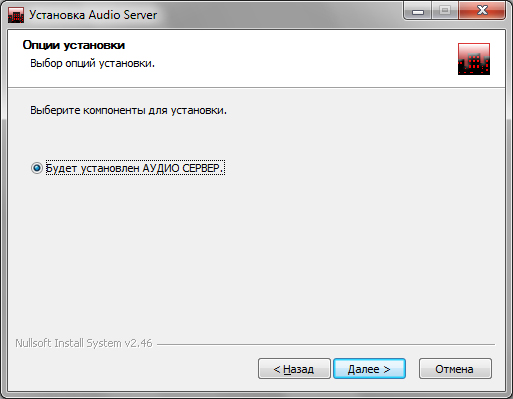Screen dimensions: 513x399
Task: Go back with the Назад button
Action: click(294, 369)
